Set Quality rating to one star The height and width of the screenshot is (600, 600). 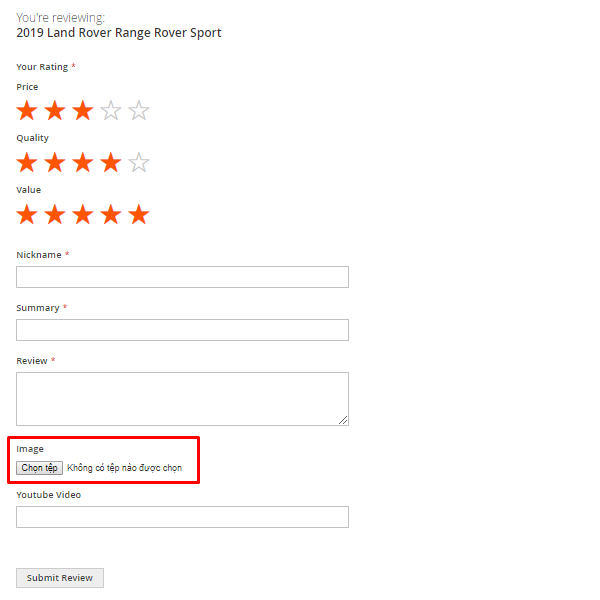(x=27, y=162)
